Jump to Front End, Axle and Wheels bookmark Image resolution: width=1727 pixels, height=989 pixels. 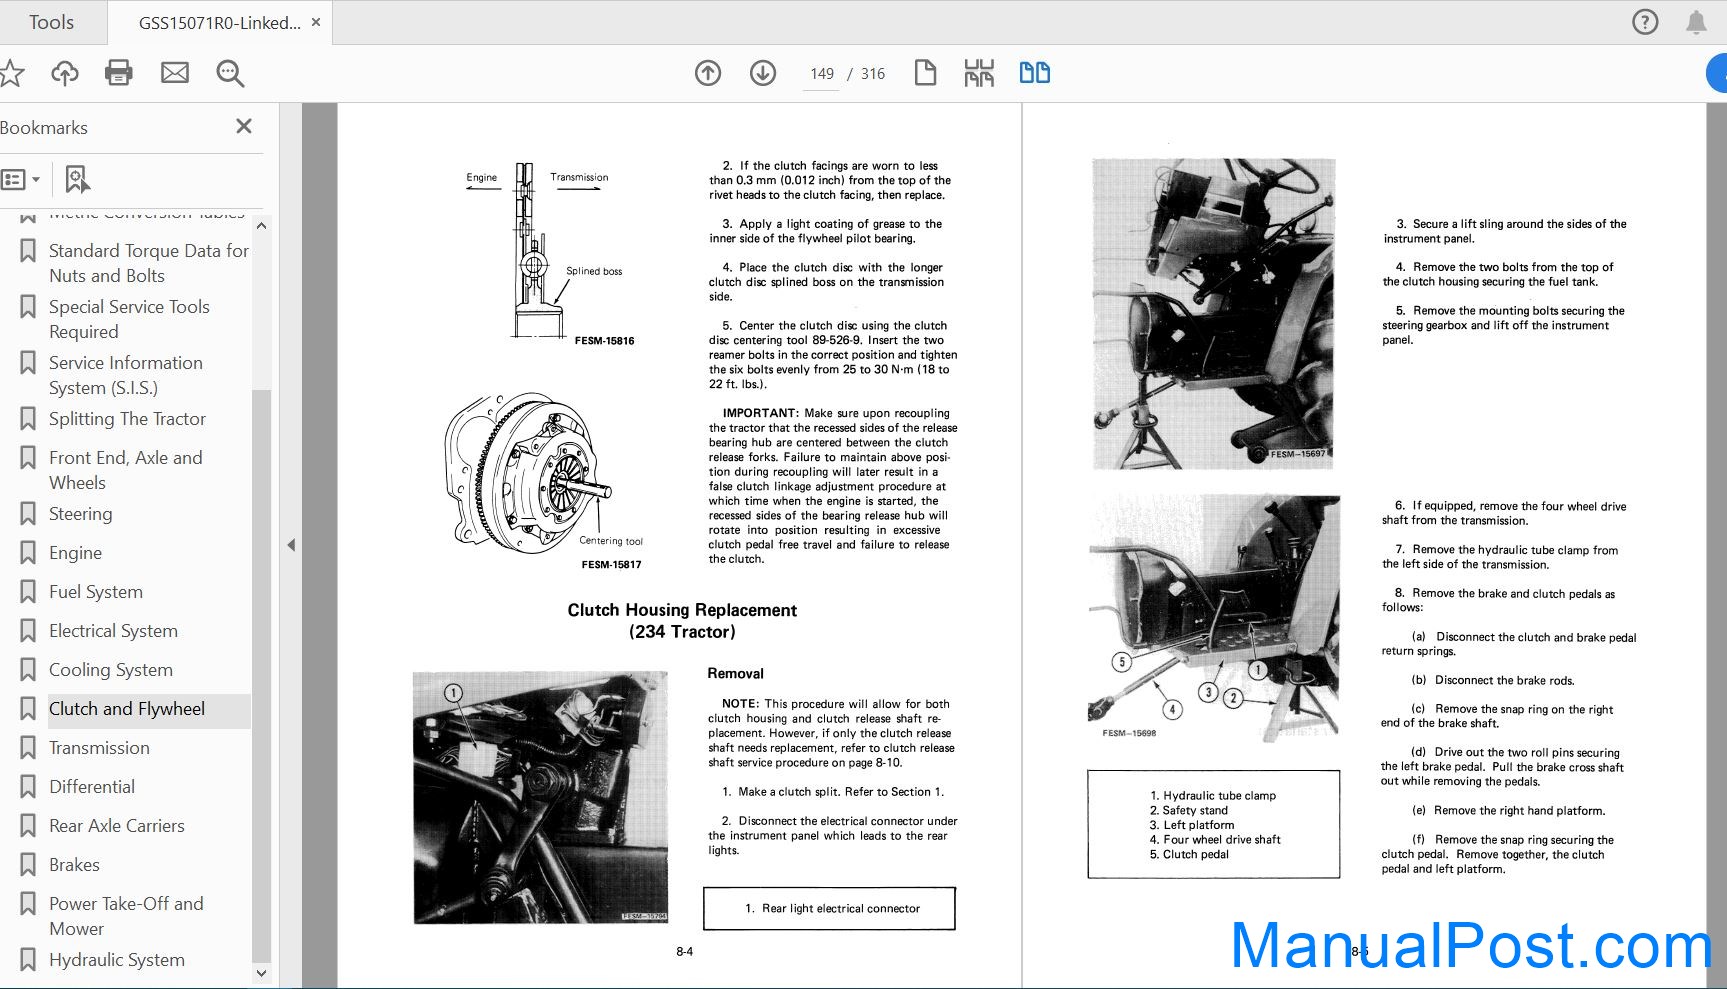click(x=125, y=470)
